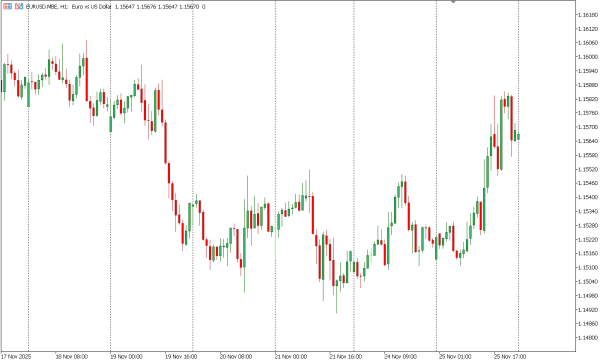This screenshot has width=600, height=361.
Task: Click the 24 Nov 09:00 time axis label
Action: [401, 356]
